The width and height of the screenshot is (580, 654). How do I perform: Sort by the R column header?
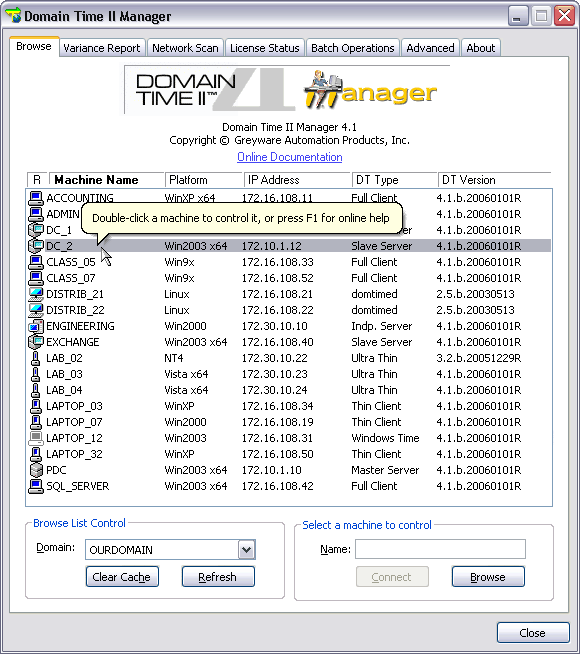click(37, 180)
